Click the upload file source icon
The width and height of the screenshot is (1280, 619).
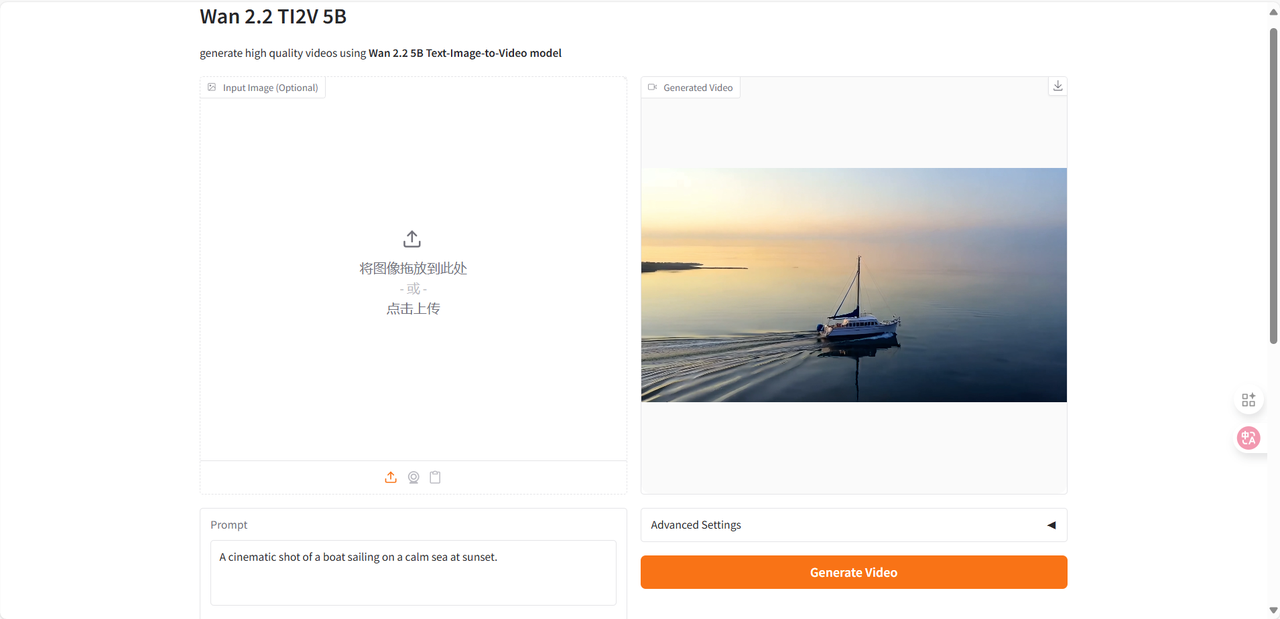pos(391,477)
